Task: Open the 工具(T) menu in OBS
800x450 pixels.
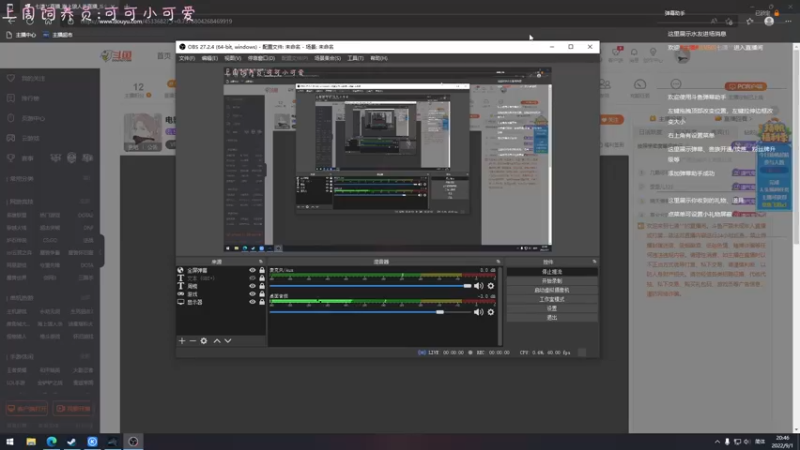Action: coord(356,58)
